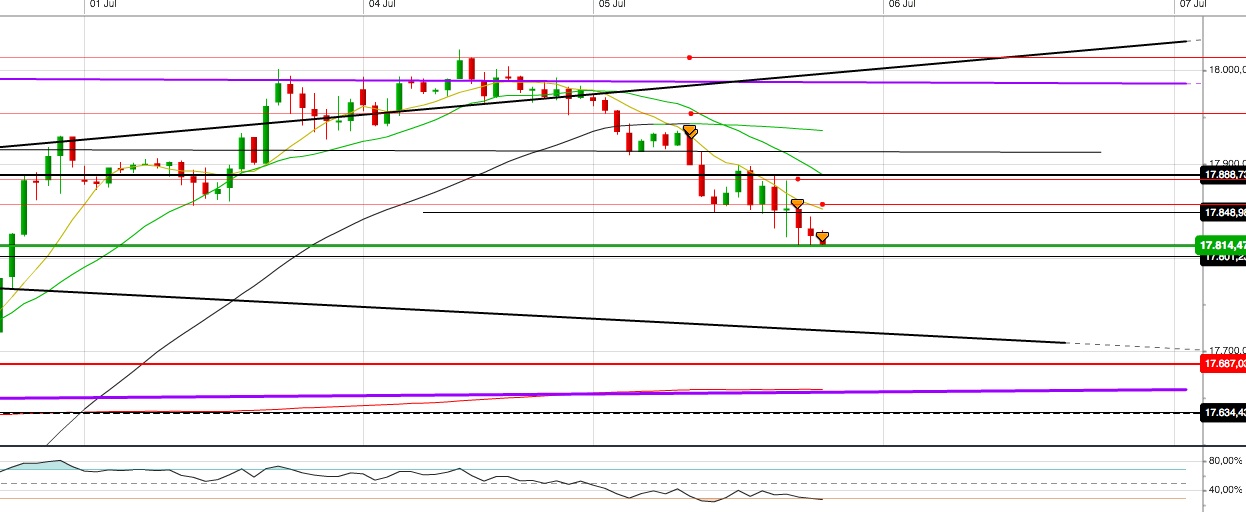Click the 06 Jul date label

coord(902,4)
